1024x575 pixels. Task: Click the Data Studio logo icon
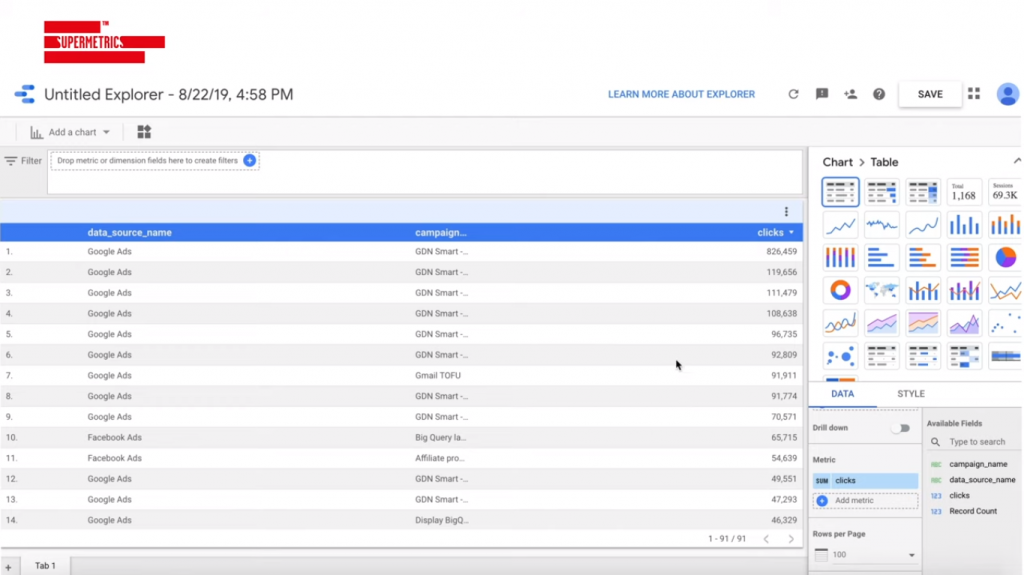(x=25, y=94)
